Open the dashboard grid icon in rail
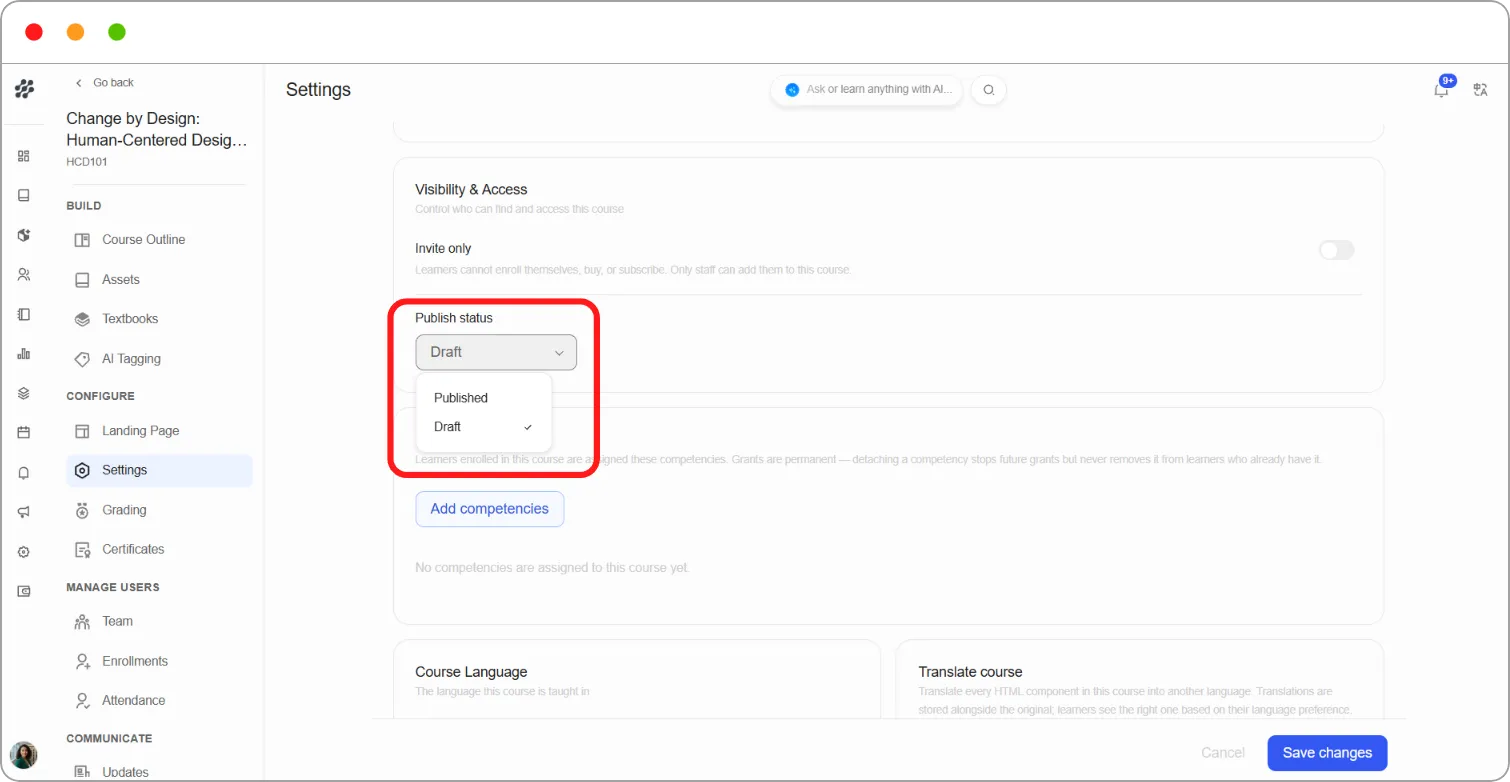 point(24,156)
